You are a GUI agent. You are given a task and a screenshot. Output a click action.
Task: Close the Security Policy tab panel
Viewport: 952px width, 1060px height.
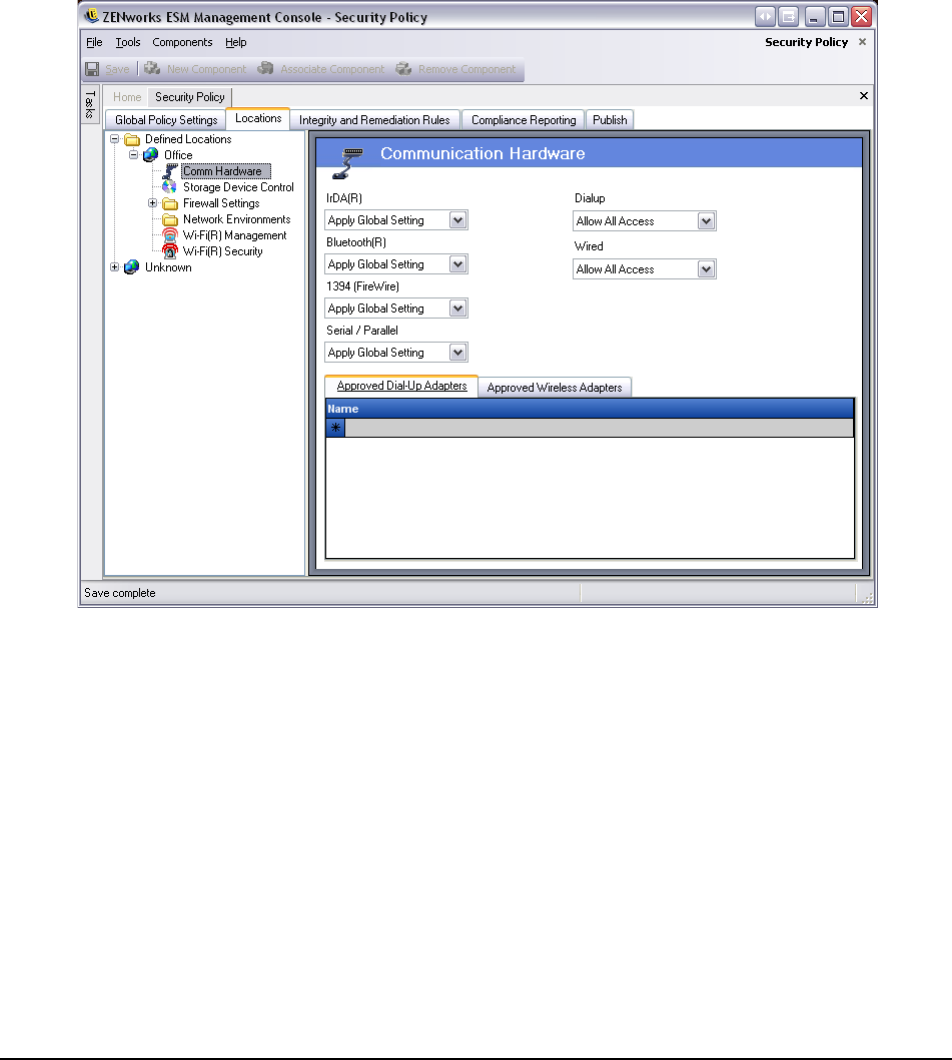coord(863,96)
